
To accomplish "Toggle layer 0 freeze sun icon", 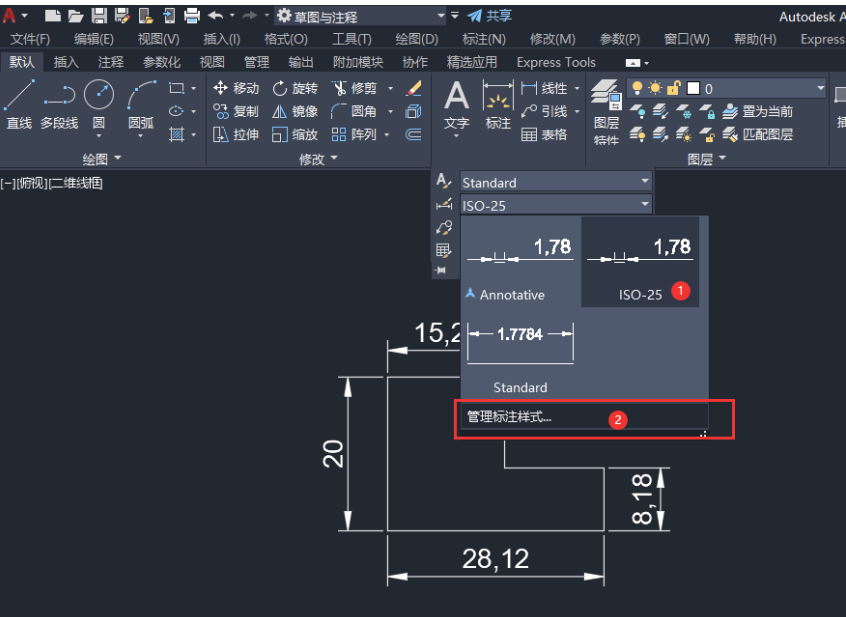I will 655,88.
